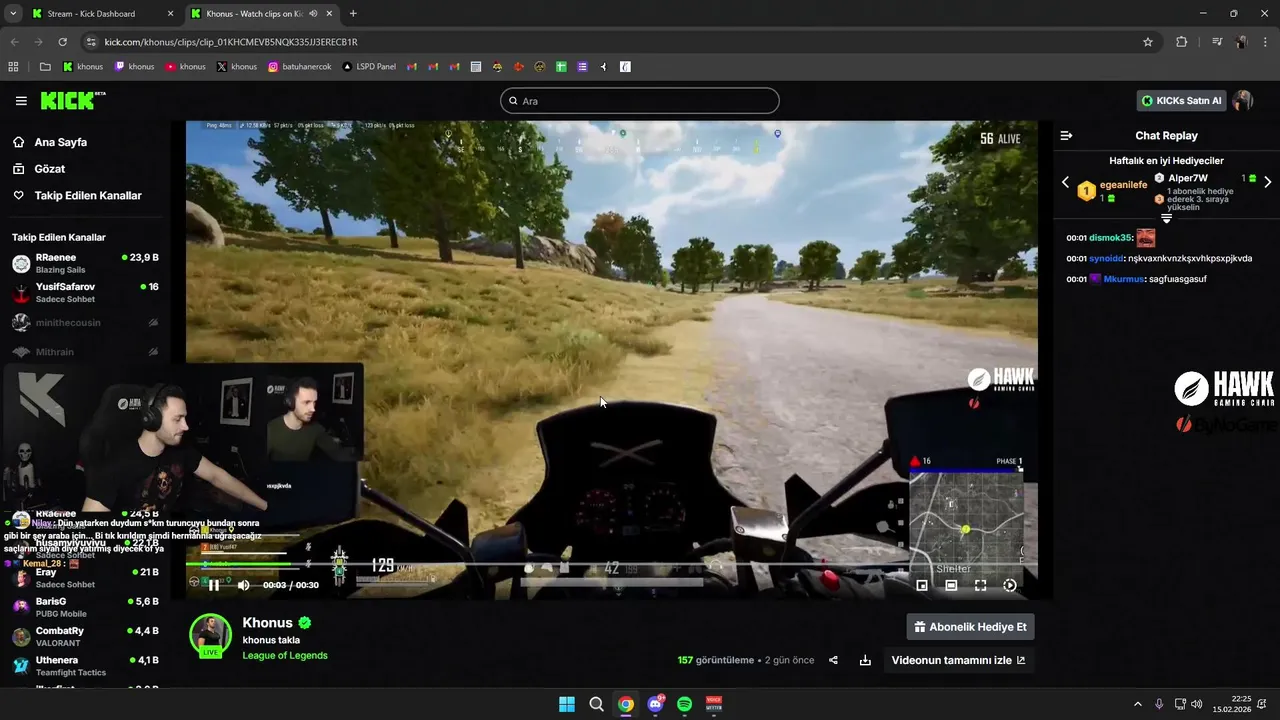Image resolution: width=1280 pixels, height=720 pixels.
Task: Click synoidd username in chat
Action: 1106,258
